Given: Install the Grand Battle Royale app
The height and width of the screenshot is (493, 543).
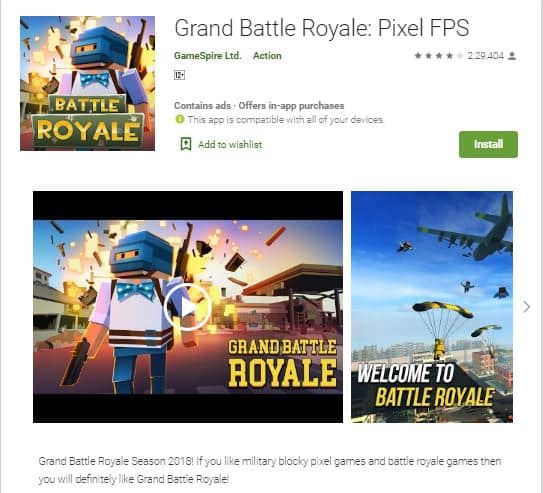Looking at the screenshot, I should (488, 144).
